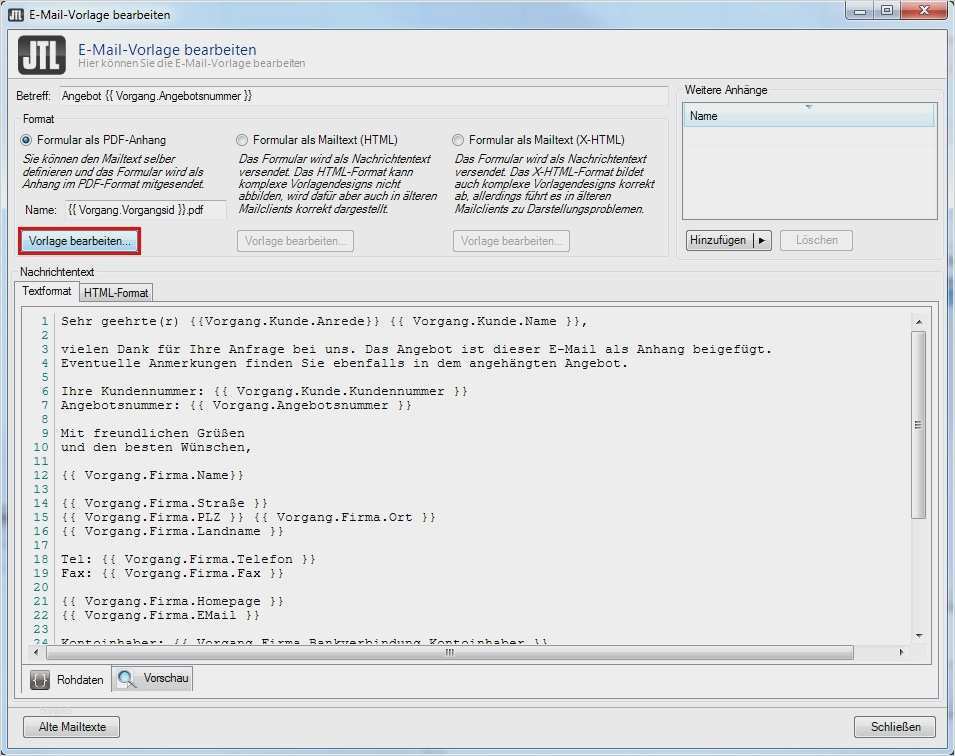The width and height of the screenshot is (955, 756).
Task: Click the editor scroll-right arrow
Action: (901, 652)
